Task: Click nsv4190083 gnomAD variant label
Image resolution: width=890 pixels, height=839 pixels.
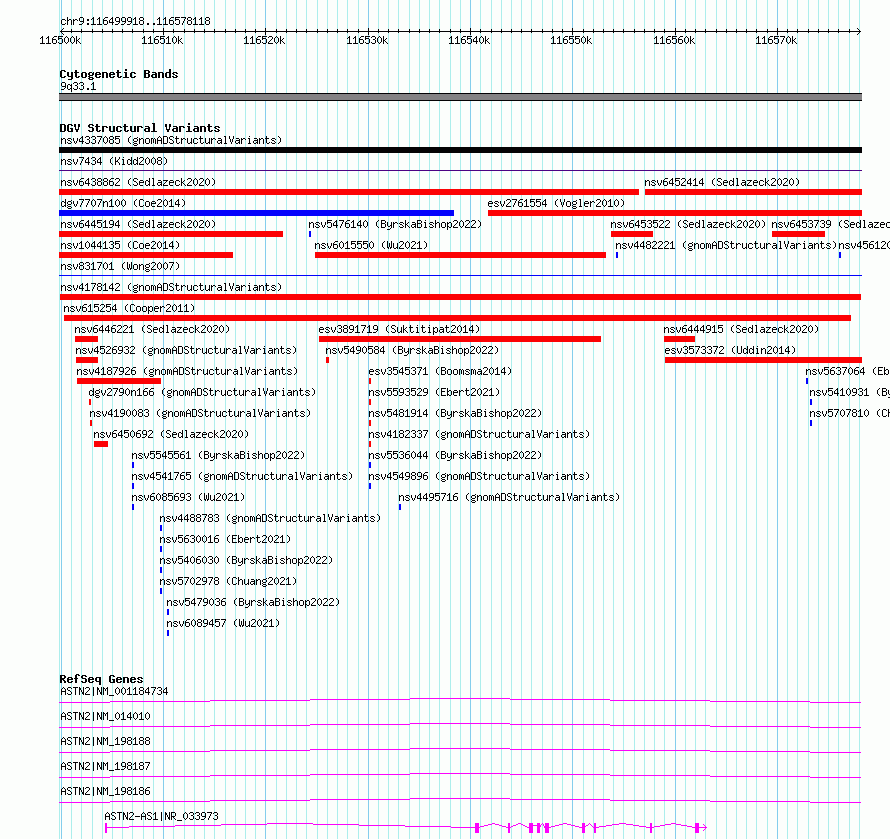Action: 200,413
